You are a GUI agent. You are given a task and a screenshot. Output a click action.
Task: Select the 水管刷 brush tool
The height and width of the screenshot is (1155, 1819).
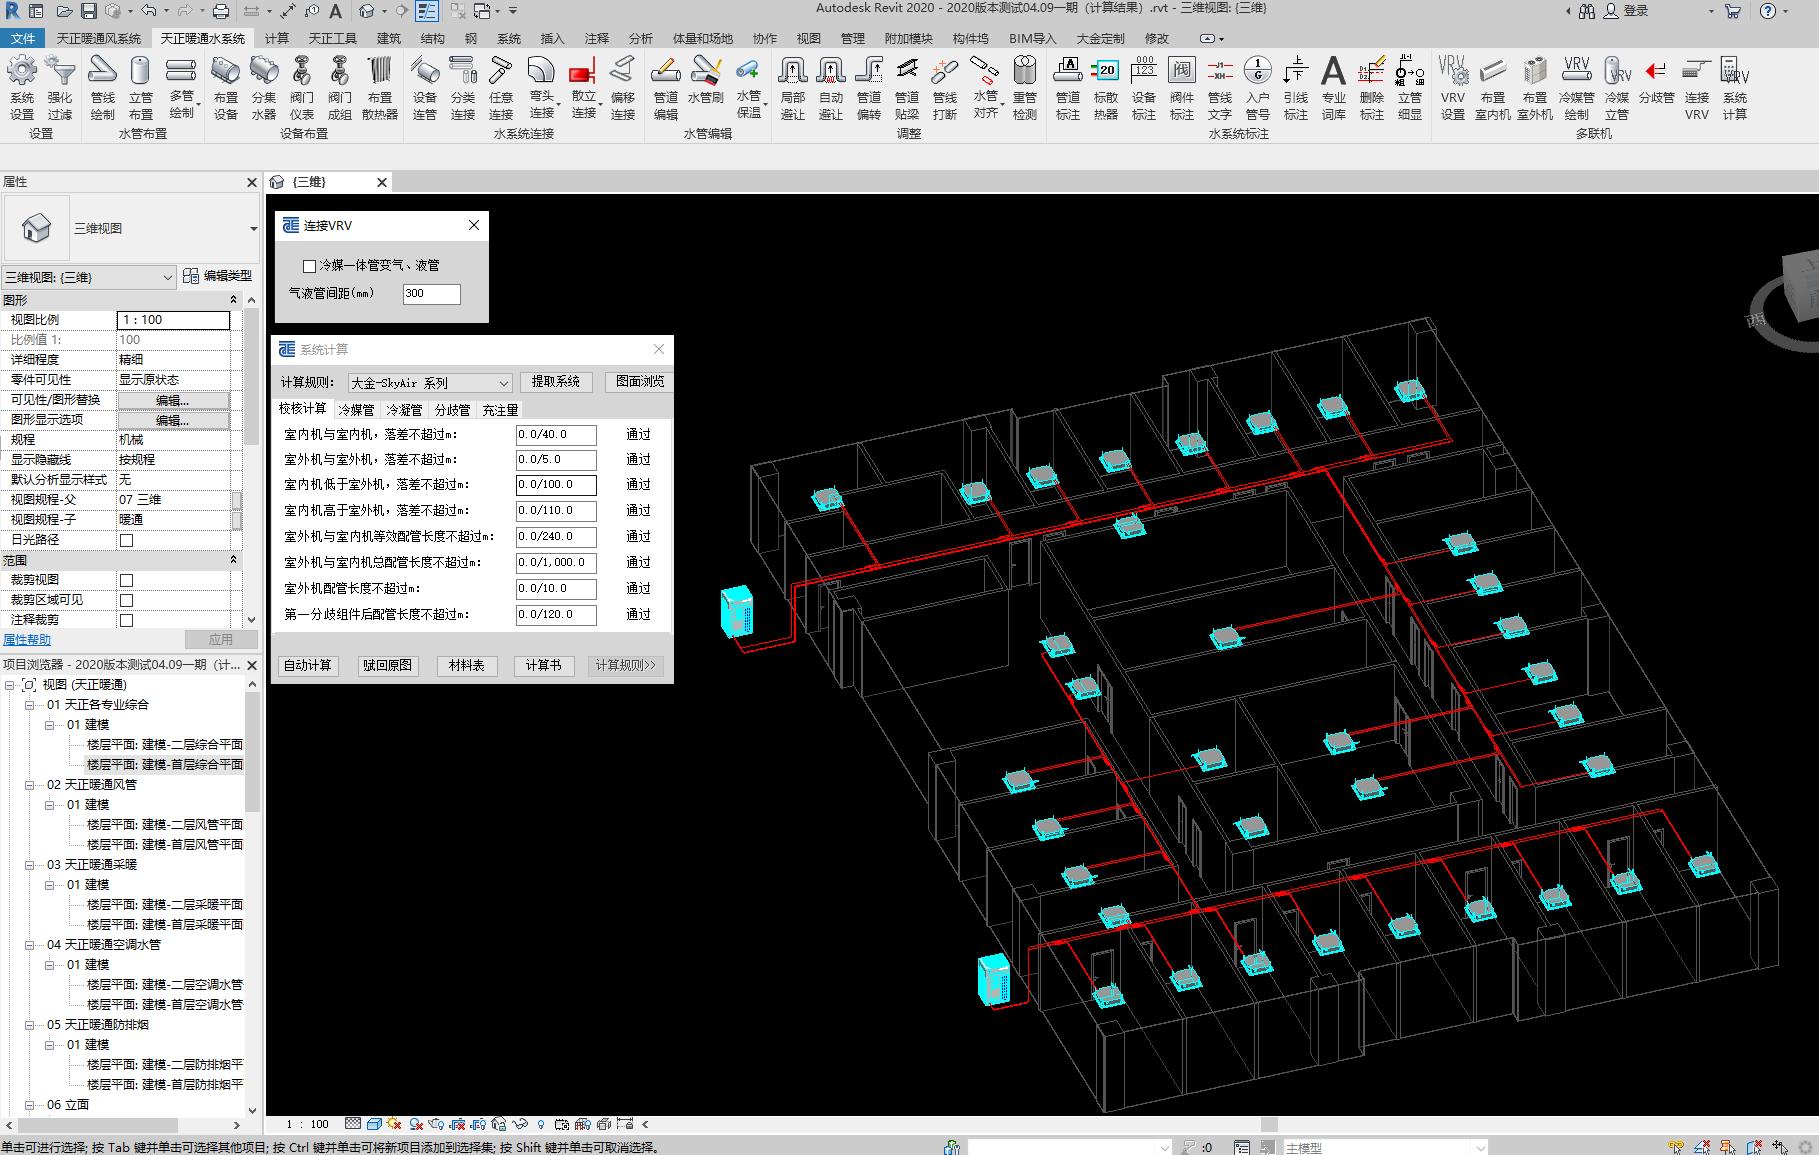(706, 73)
